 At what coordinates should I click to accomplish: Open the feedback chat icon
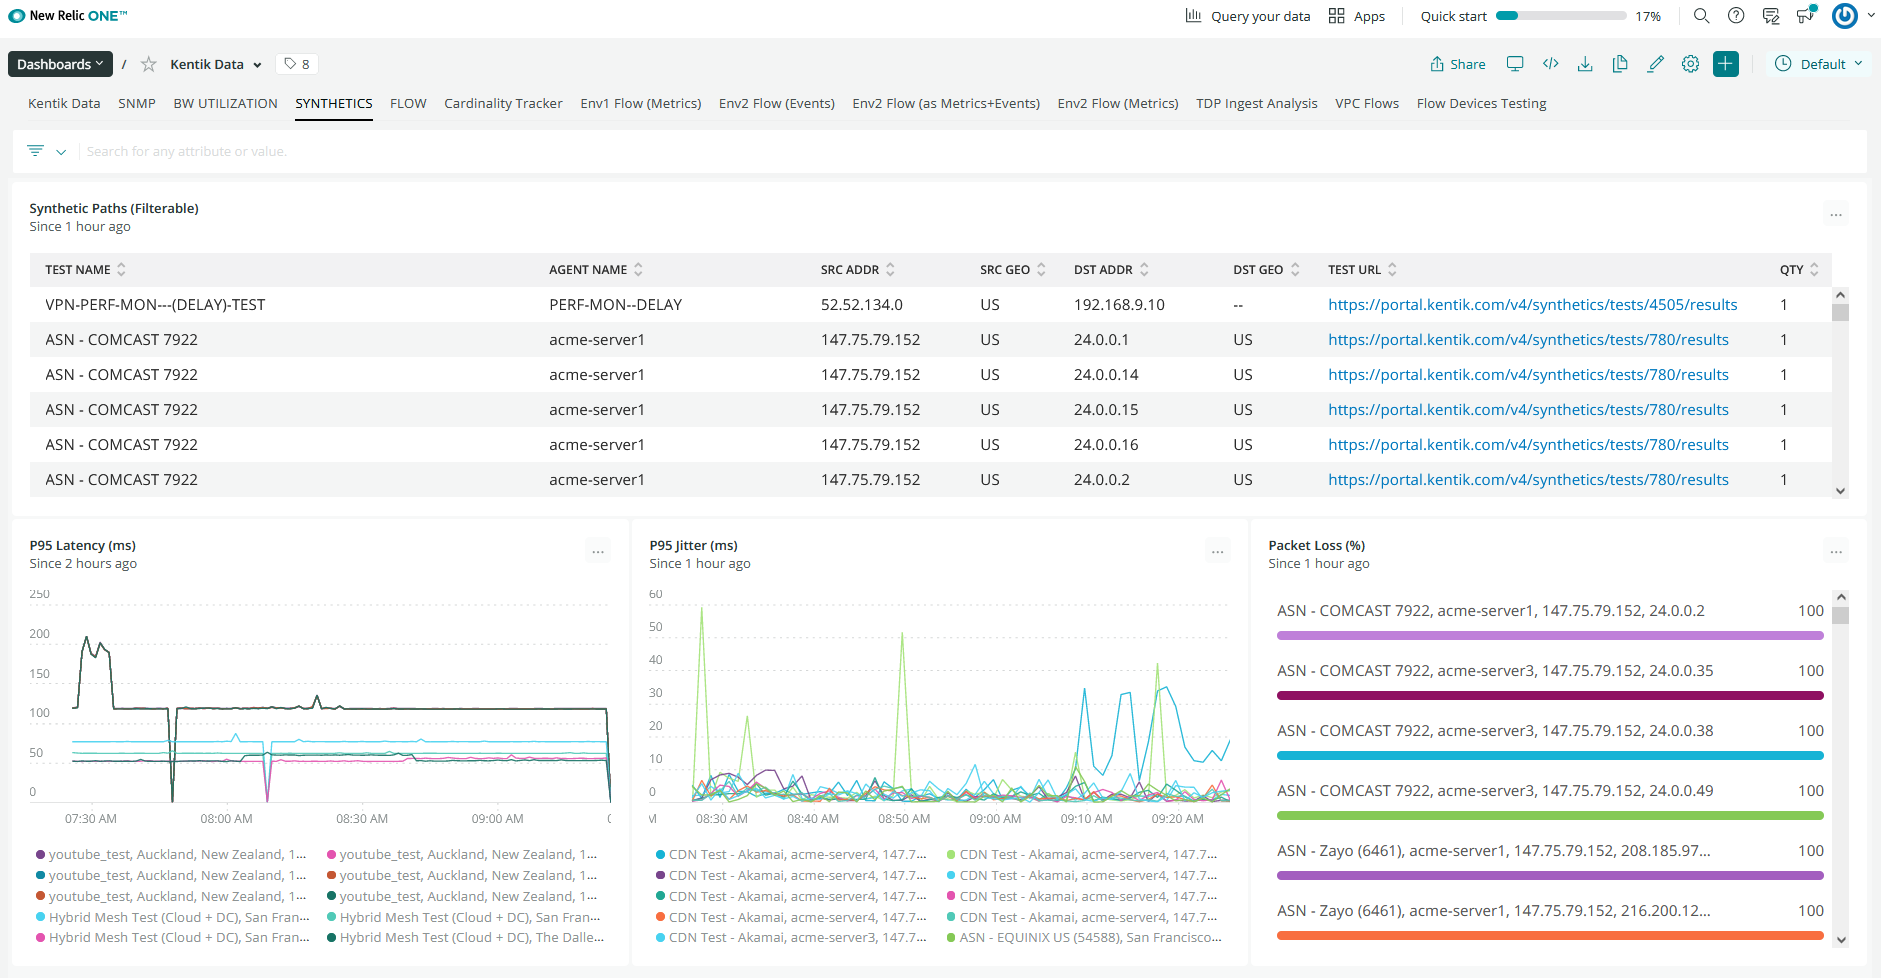(x=1771, y=16)
